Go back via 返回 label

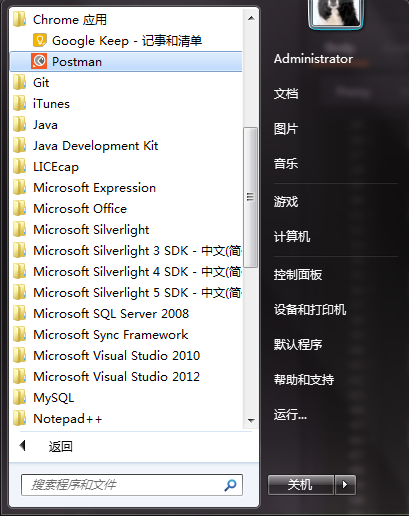[x=61, y=446]
